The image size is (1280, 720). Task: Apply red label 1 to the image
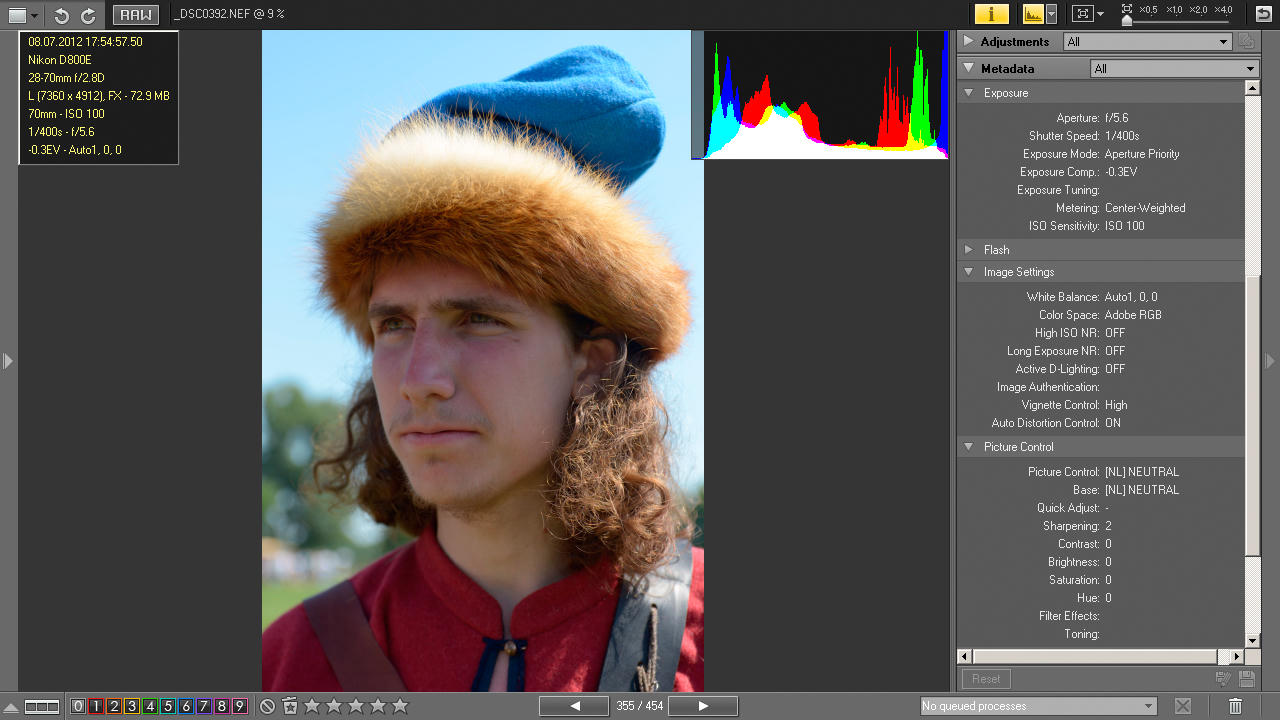[x=96, y=706]
